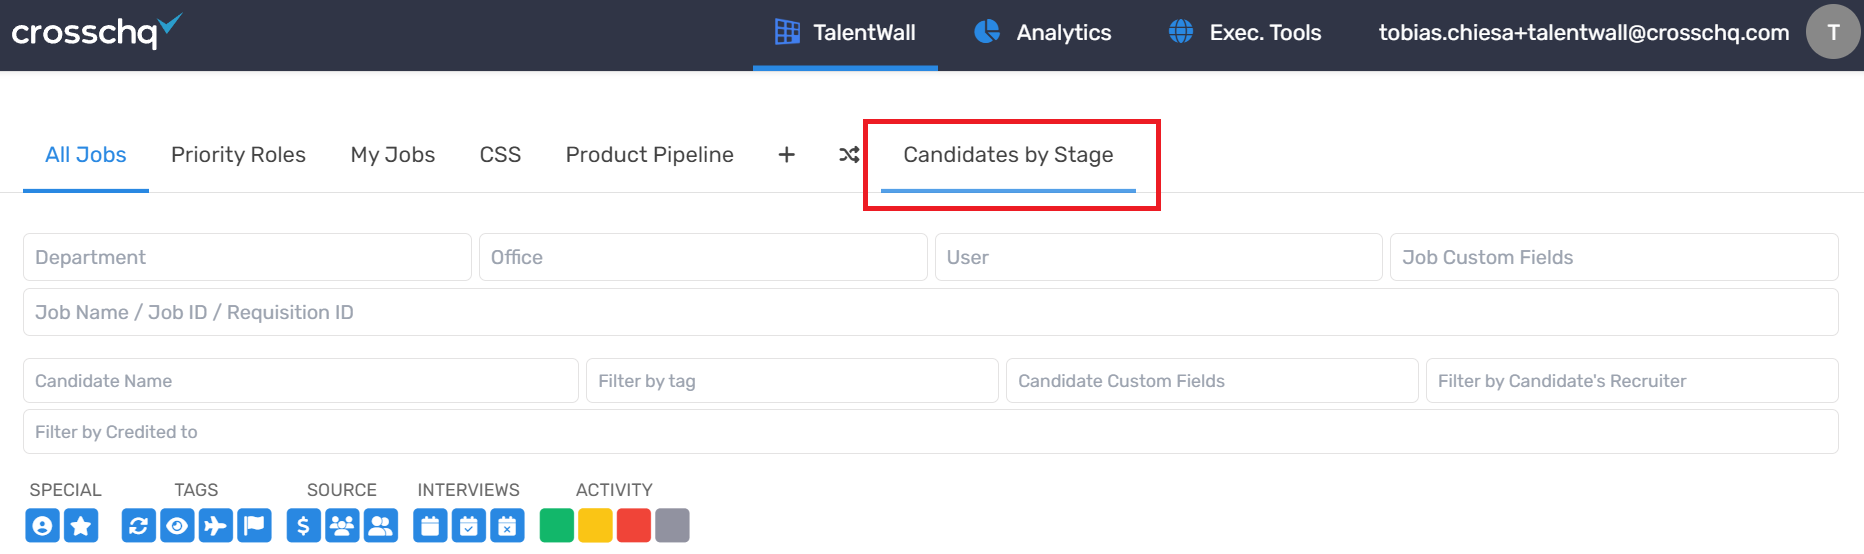Viewport: 1864px width, 554px height.
Task: Open the Department filter dropdown
Action: (x=247, y=257)
